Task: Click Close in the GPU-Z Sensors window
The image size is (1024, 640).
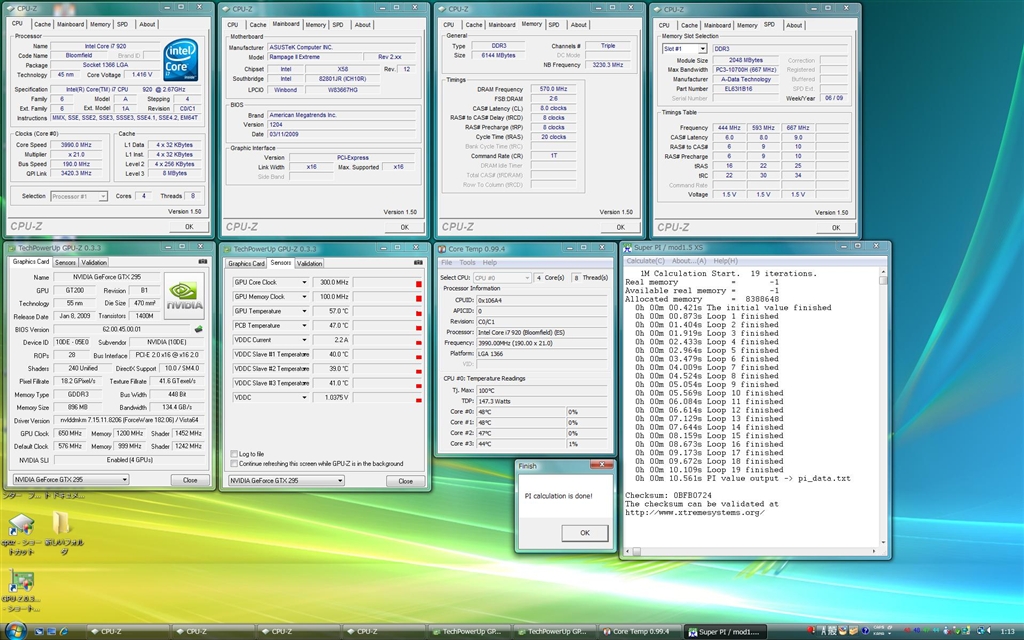Action: point(405,481)
